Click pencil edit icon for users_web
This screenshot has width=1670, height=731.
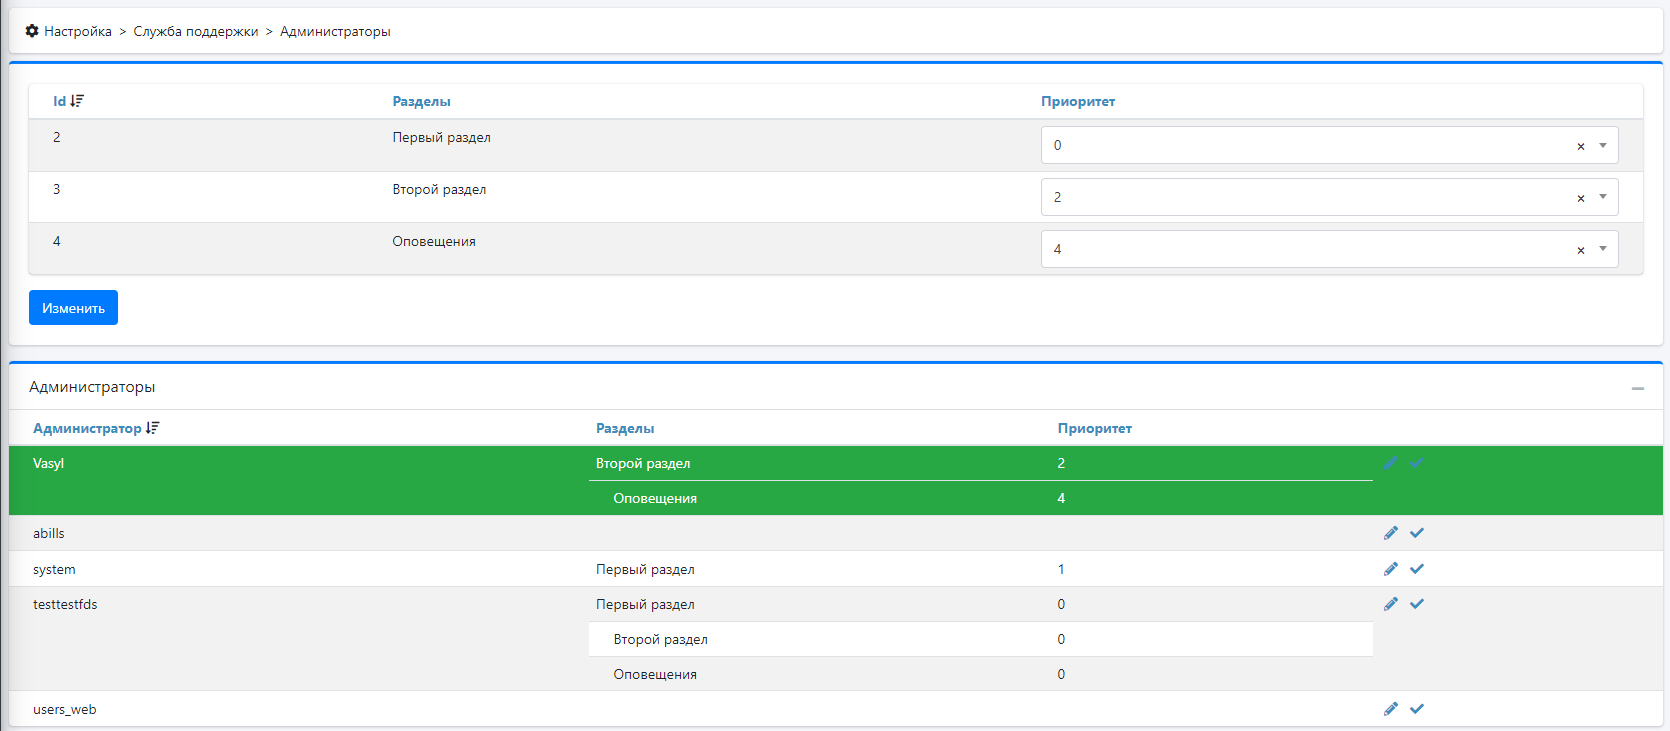pyautogui.click(x=1390, y=709)
